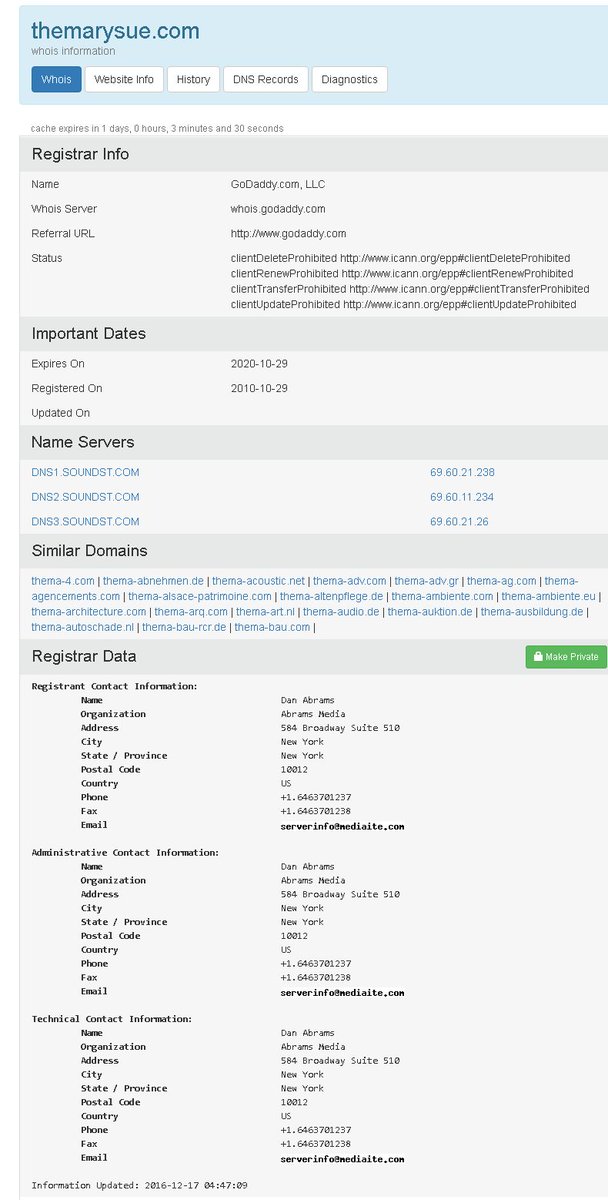Open the DNS1.SOUNDST.COM name server link
This screenshot has height=1200, width=608.
point(85,472)
